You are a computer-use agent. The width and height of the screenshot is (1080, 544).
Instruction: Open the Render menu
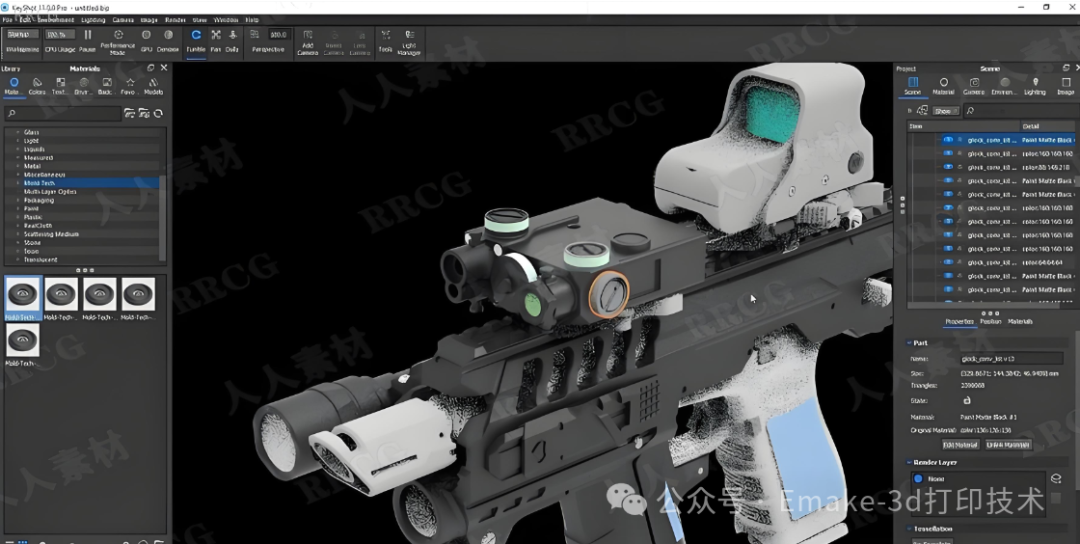pos(175,20)
